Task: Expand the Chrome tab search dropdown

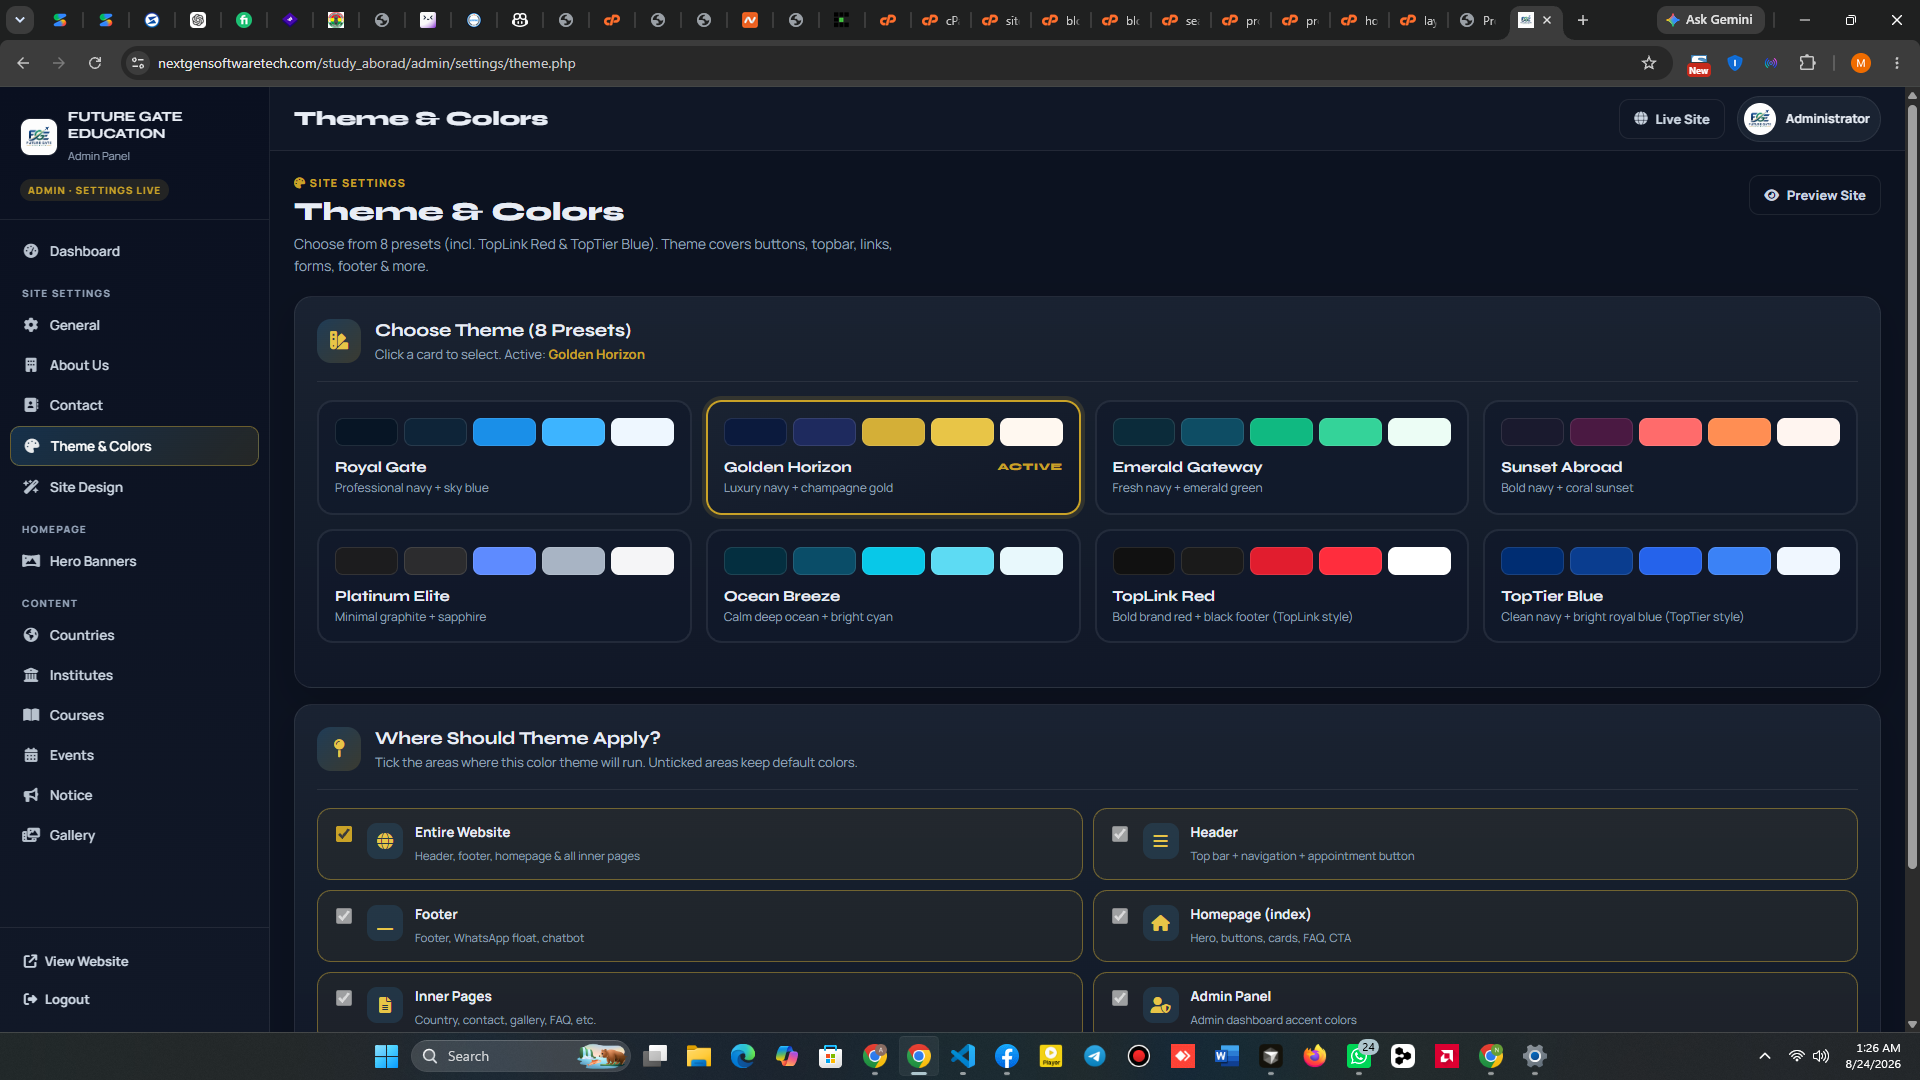Action: coord(19,20)
